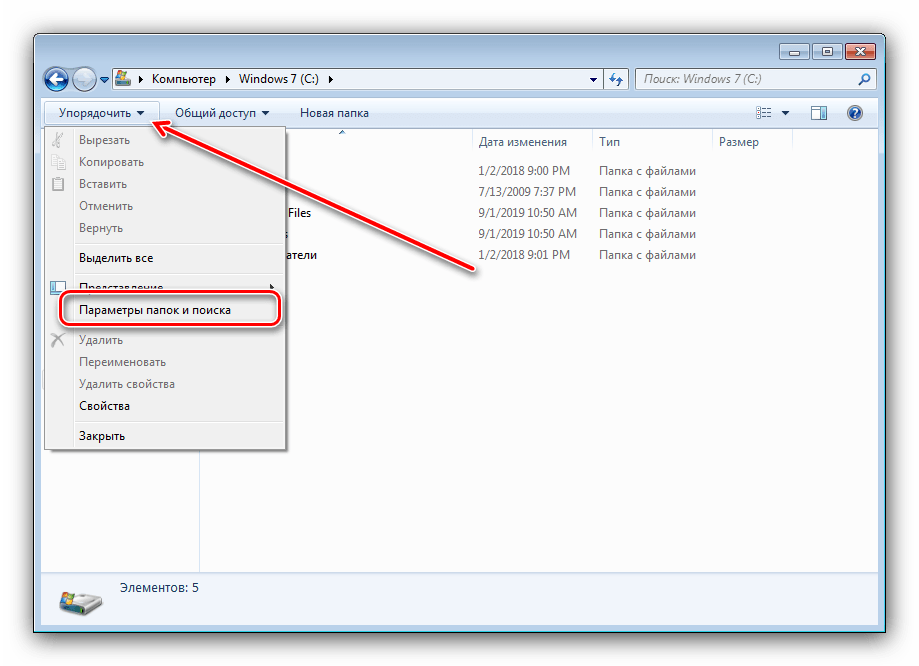Click the X icon next to Удалить

(57, 339)
